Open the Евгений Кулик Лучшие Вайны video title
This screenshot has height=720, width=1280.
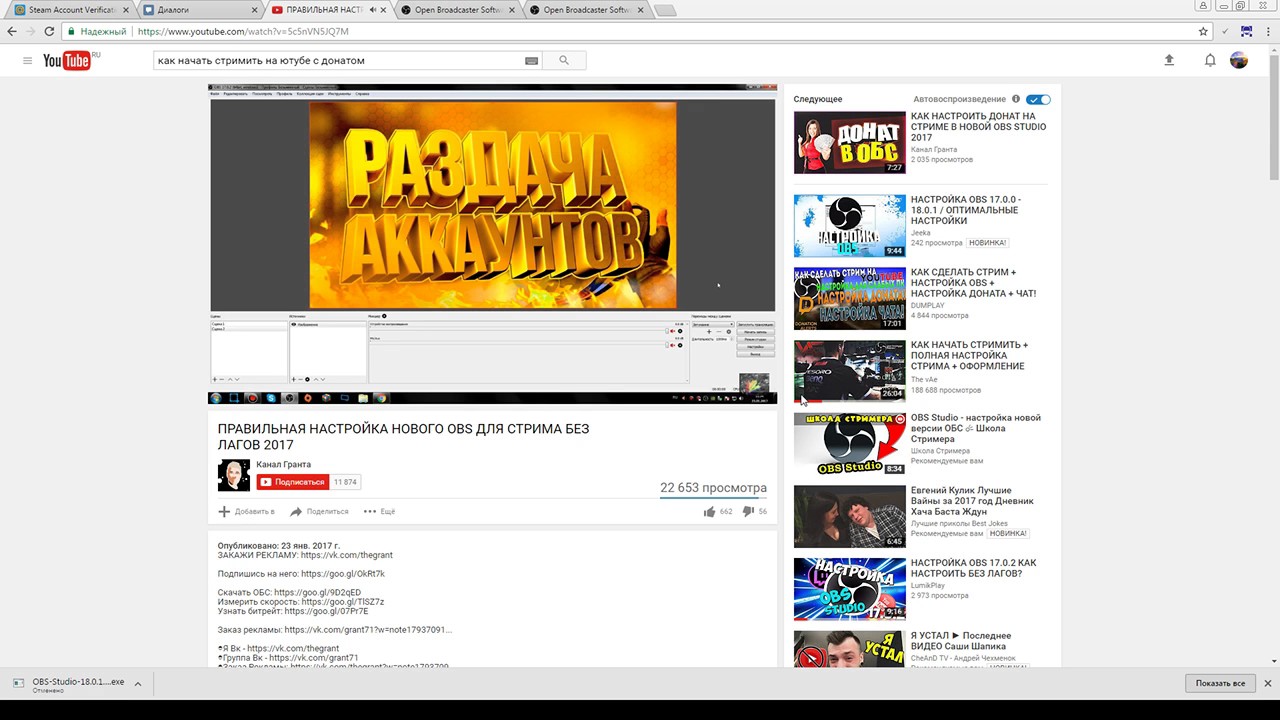(972, 501)
